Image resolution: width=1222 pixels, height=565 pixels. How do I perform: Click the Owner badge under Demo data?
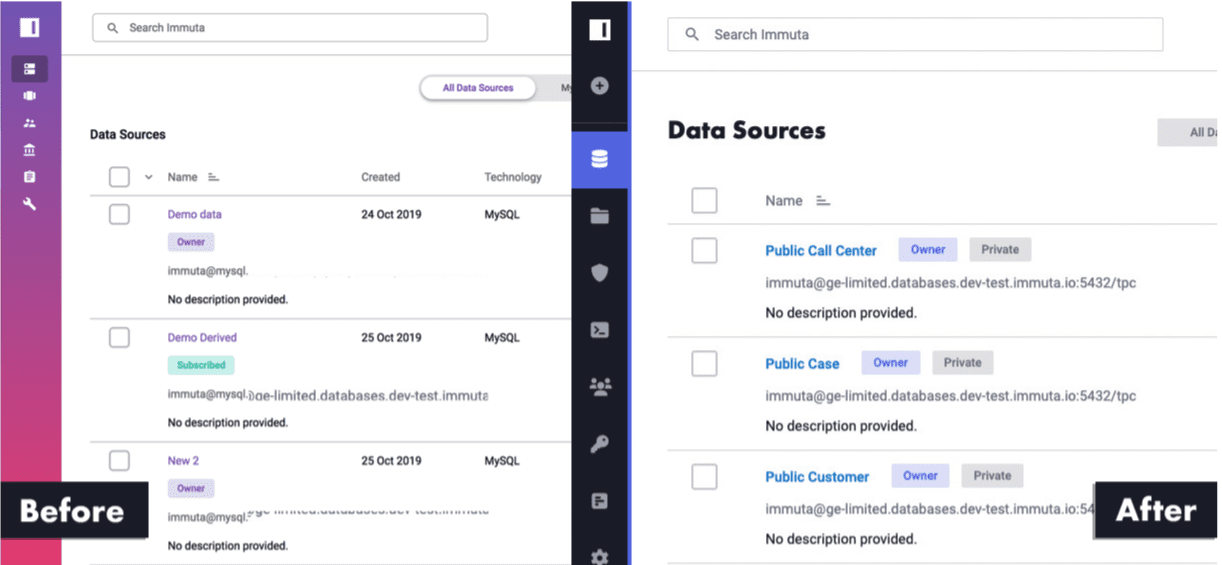point(191,242)
